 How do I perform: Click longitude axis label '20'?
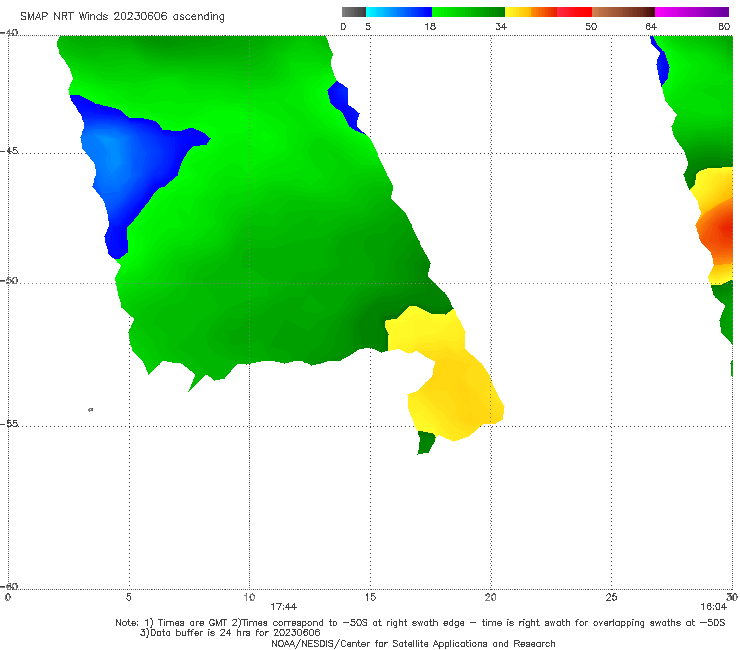pos(490,598)
